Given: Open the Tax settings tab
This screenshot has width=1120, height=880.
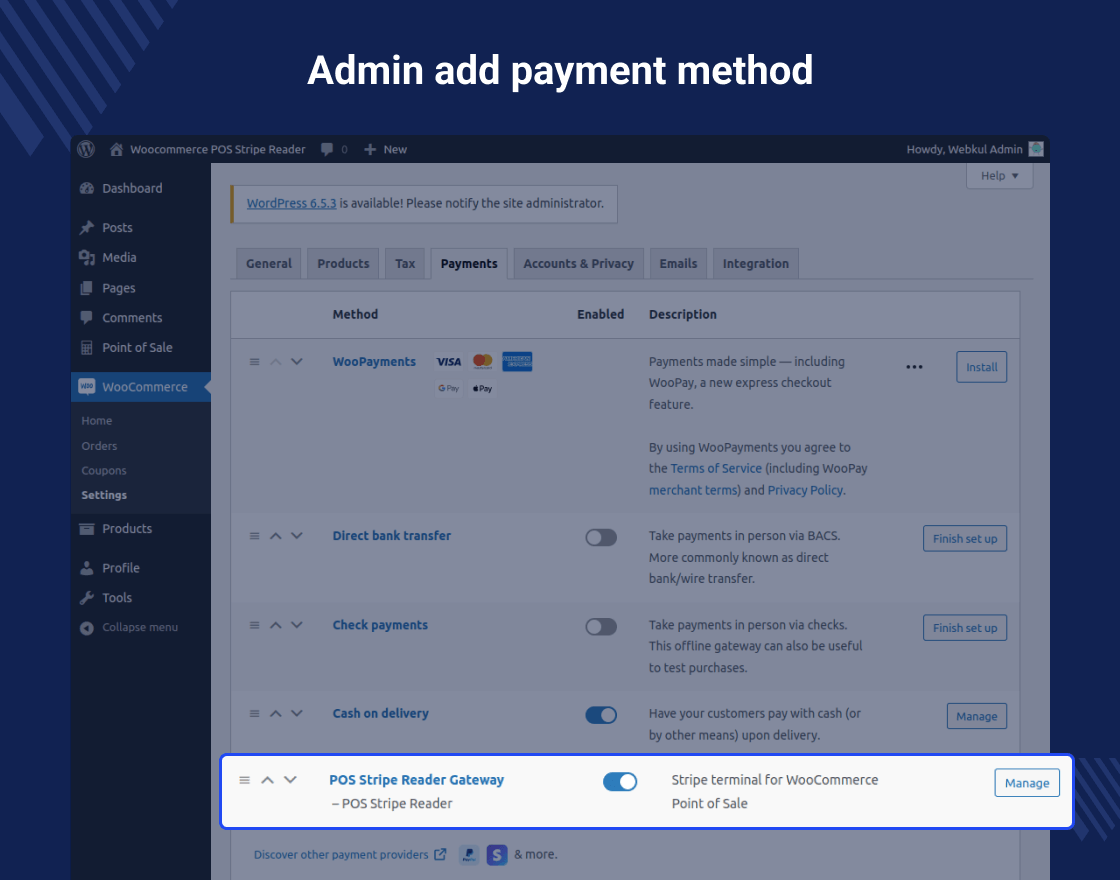Looking at the screenshot, I should (x=405, y=263).
